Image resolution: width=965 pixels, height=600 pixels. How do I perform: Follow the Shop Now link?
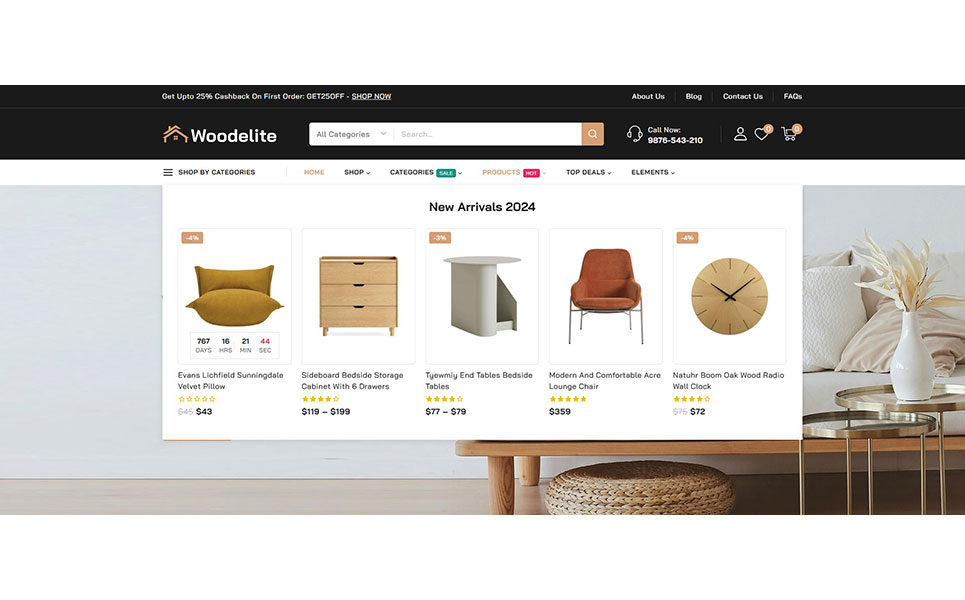point(371,97)
